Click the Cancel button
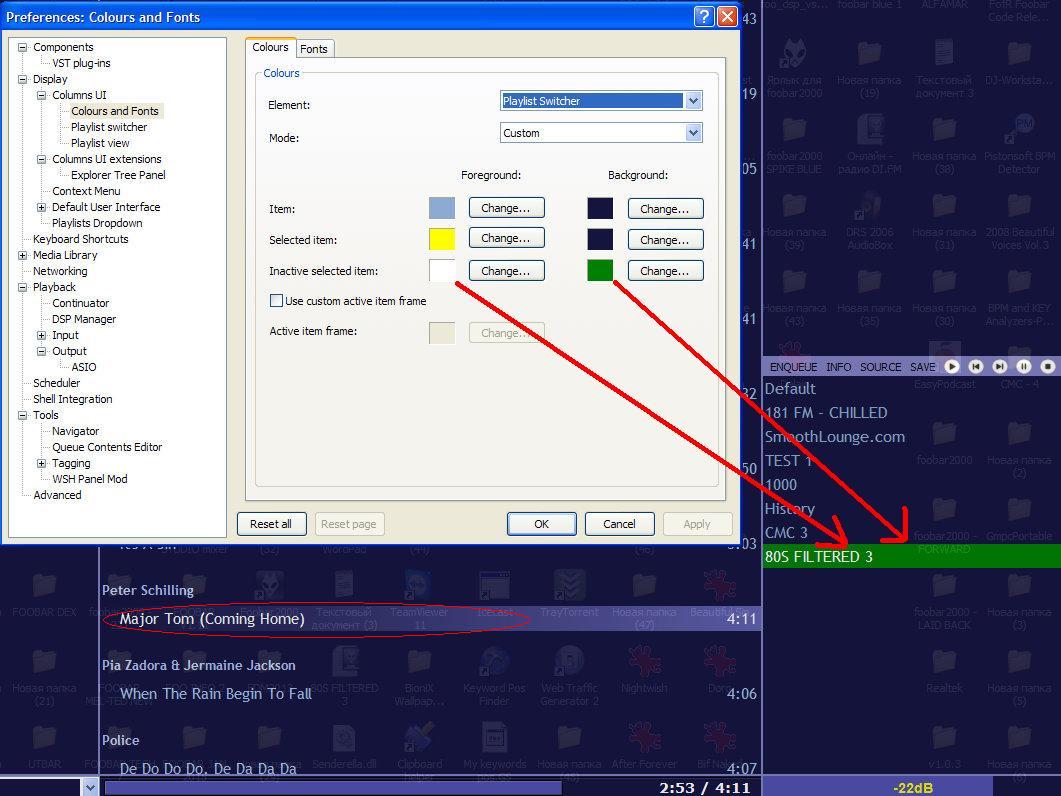 (x=619, y=524)
